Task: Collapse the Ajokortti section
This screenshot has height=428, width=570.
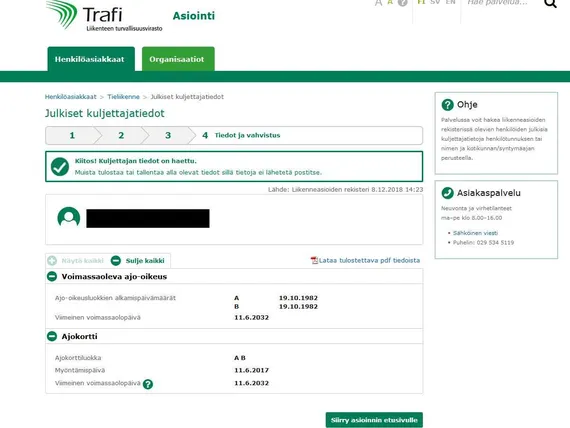Action: (52, 336)
